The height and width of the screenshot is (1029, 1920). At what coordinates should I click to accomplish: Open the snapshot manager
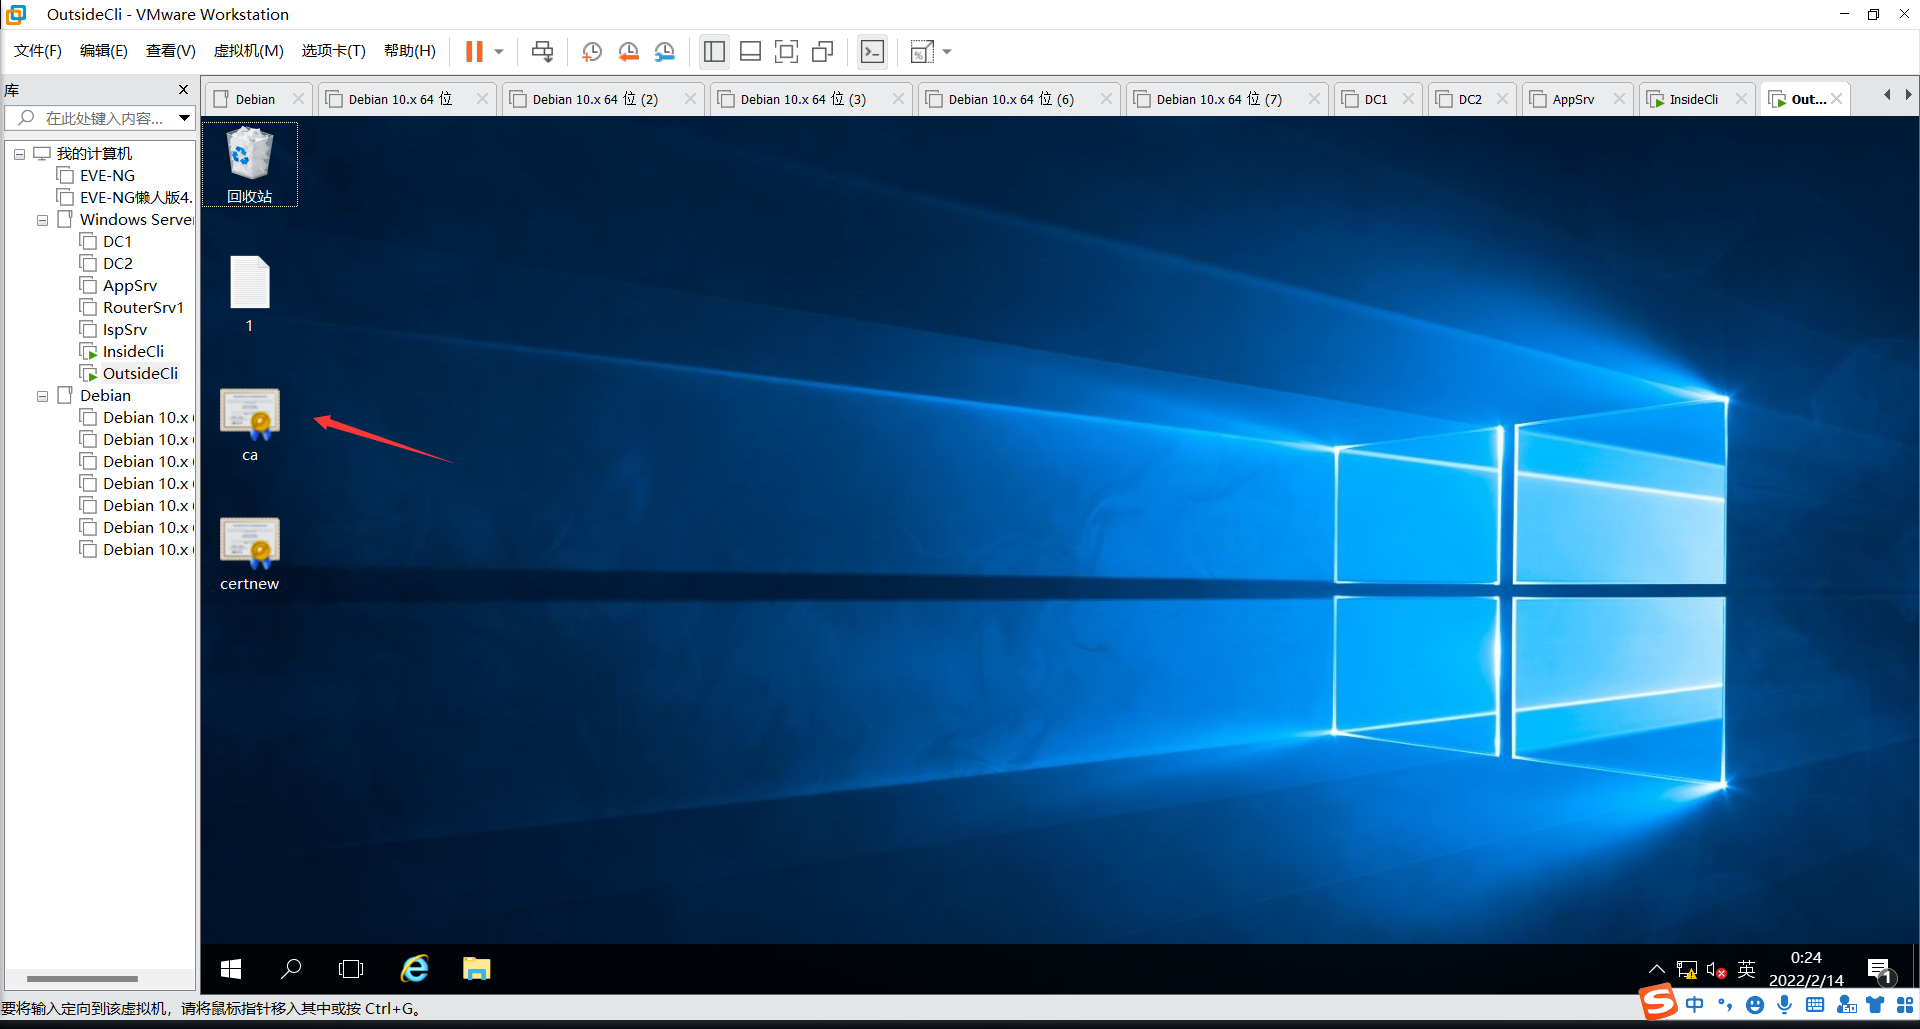665,52
